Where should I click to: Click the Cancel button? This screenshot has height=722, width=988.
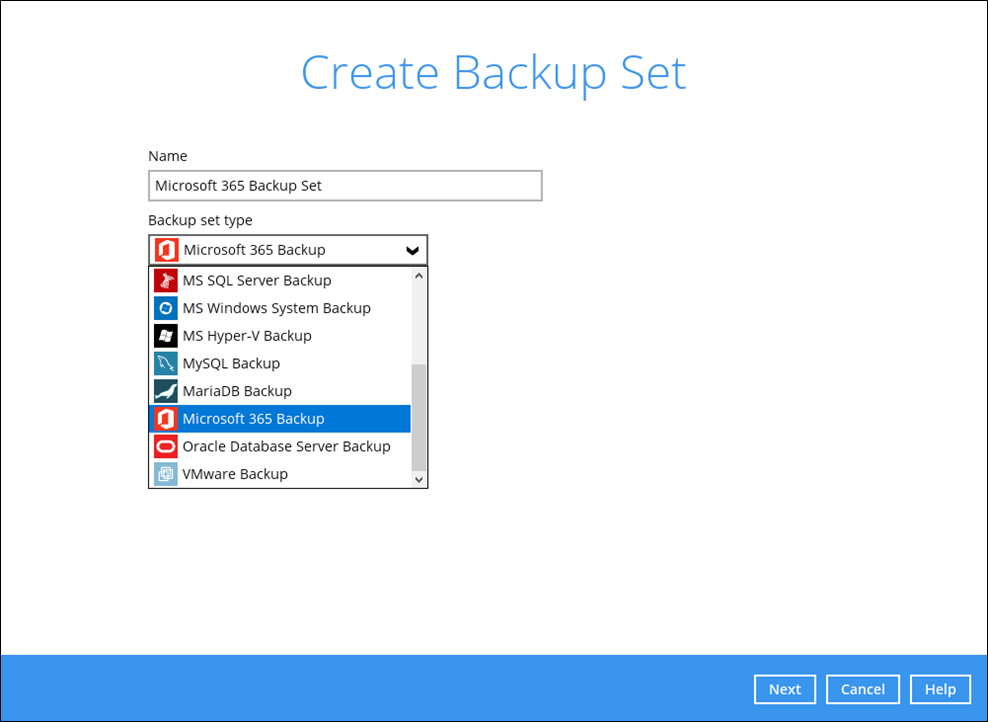coord(863,689)
